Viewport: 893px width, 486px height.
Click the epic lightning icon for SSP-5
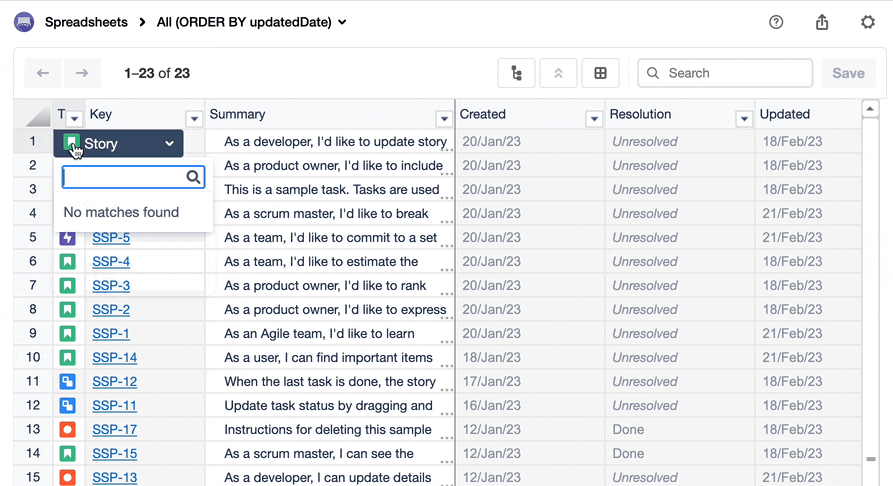[x=67, y=238]
